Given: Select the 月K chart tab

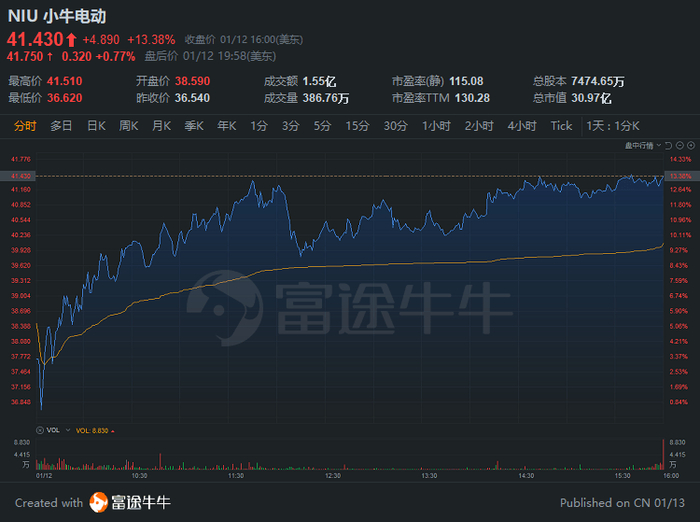Looking at the screenshot, I should click(x=161, y=126).
